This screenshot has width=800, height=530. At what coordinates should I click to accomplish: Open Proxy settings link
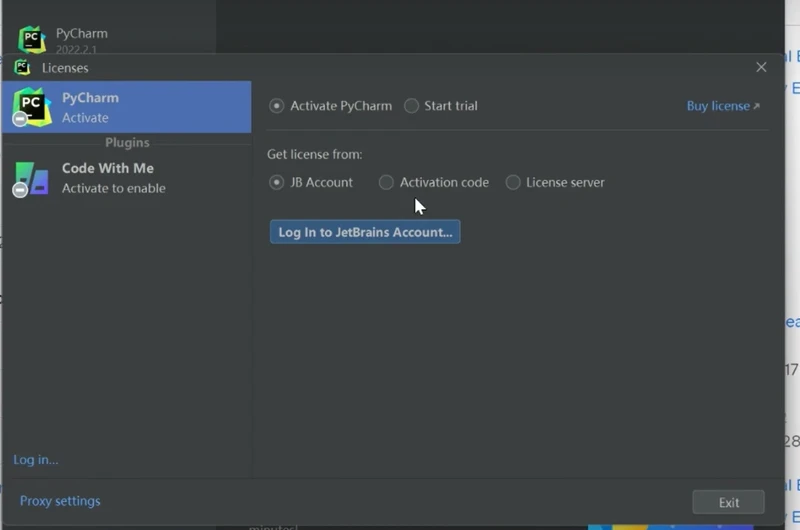click(60, 501)
